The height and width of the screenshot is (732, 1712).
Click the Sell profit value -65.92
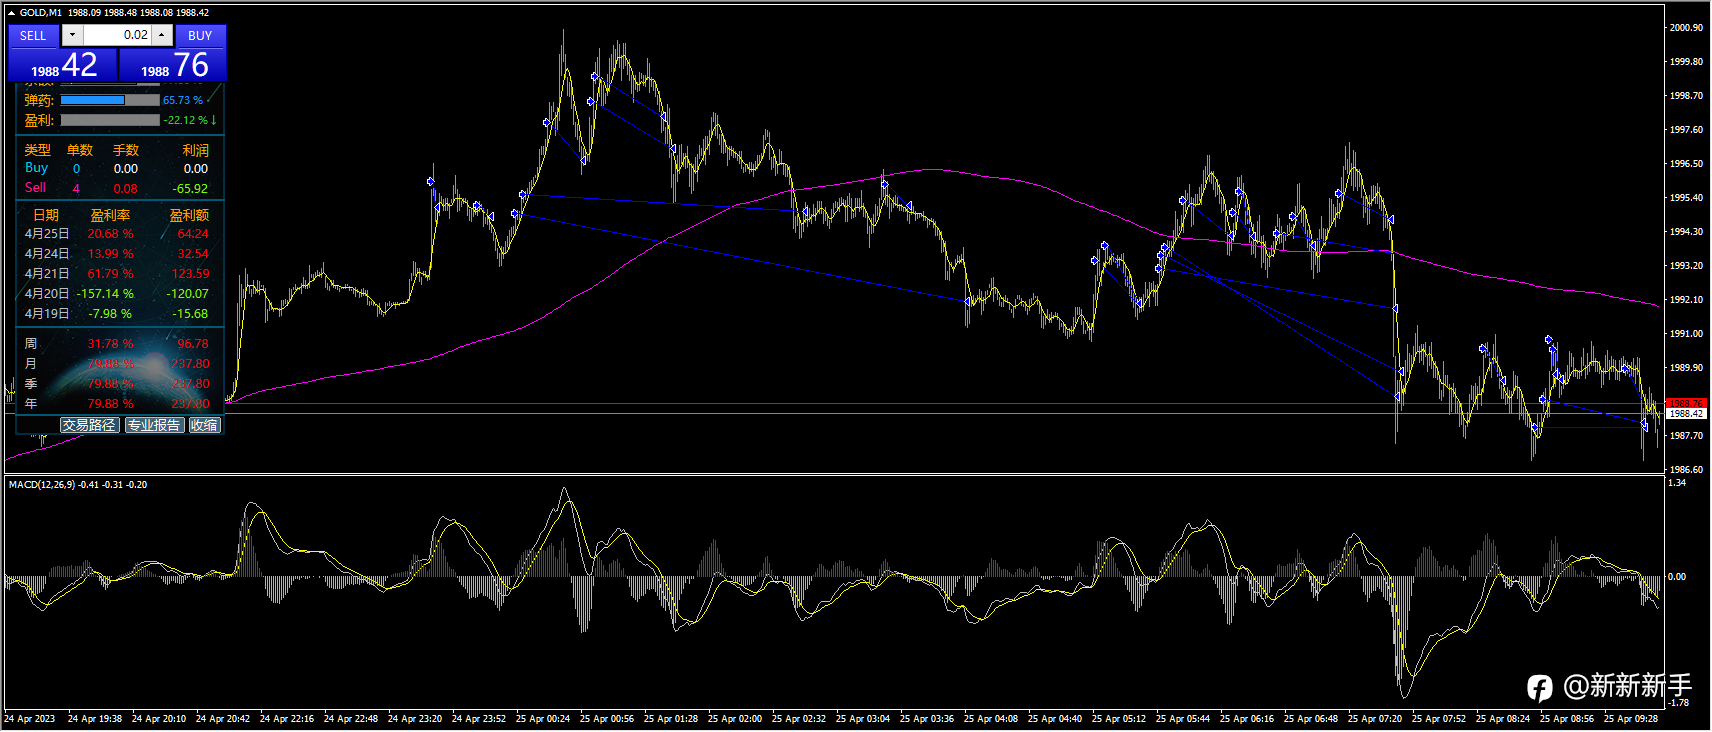click(x=190, y=189)
